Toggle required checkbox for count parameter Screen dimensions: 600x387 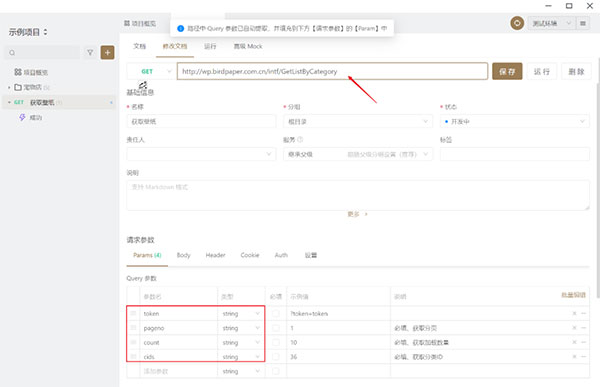click(x=276, y=342)
